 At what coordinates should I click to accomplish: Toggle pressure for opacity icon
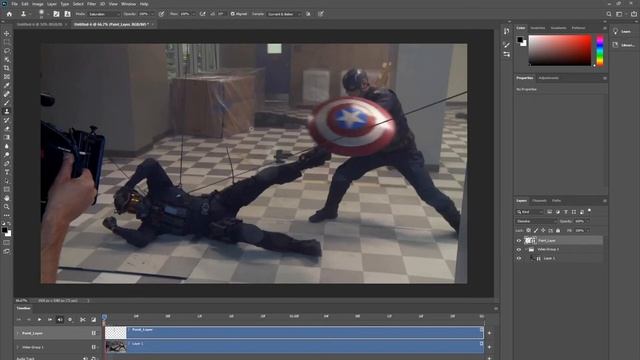coord(162,14)
